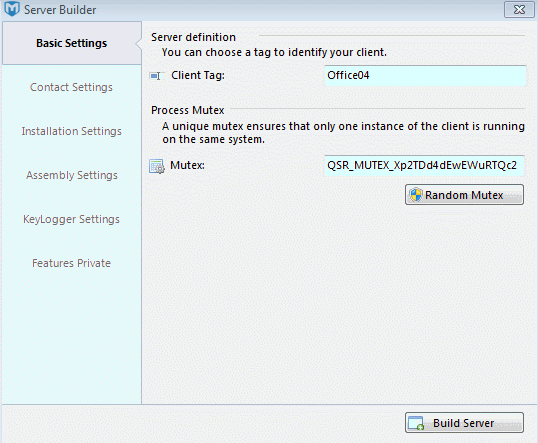Click the window icon on Build Server button

pyautogui.click(x=417, y=423)
